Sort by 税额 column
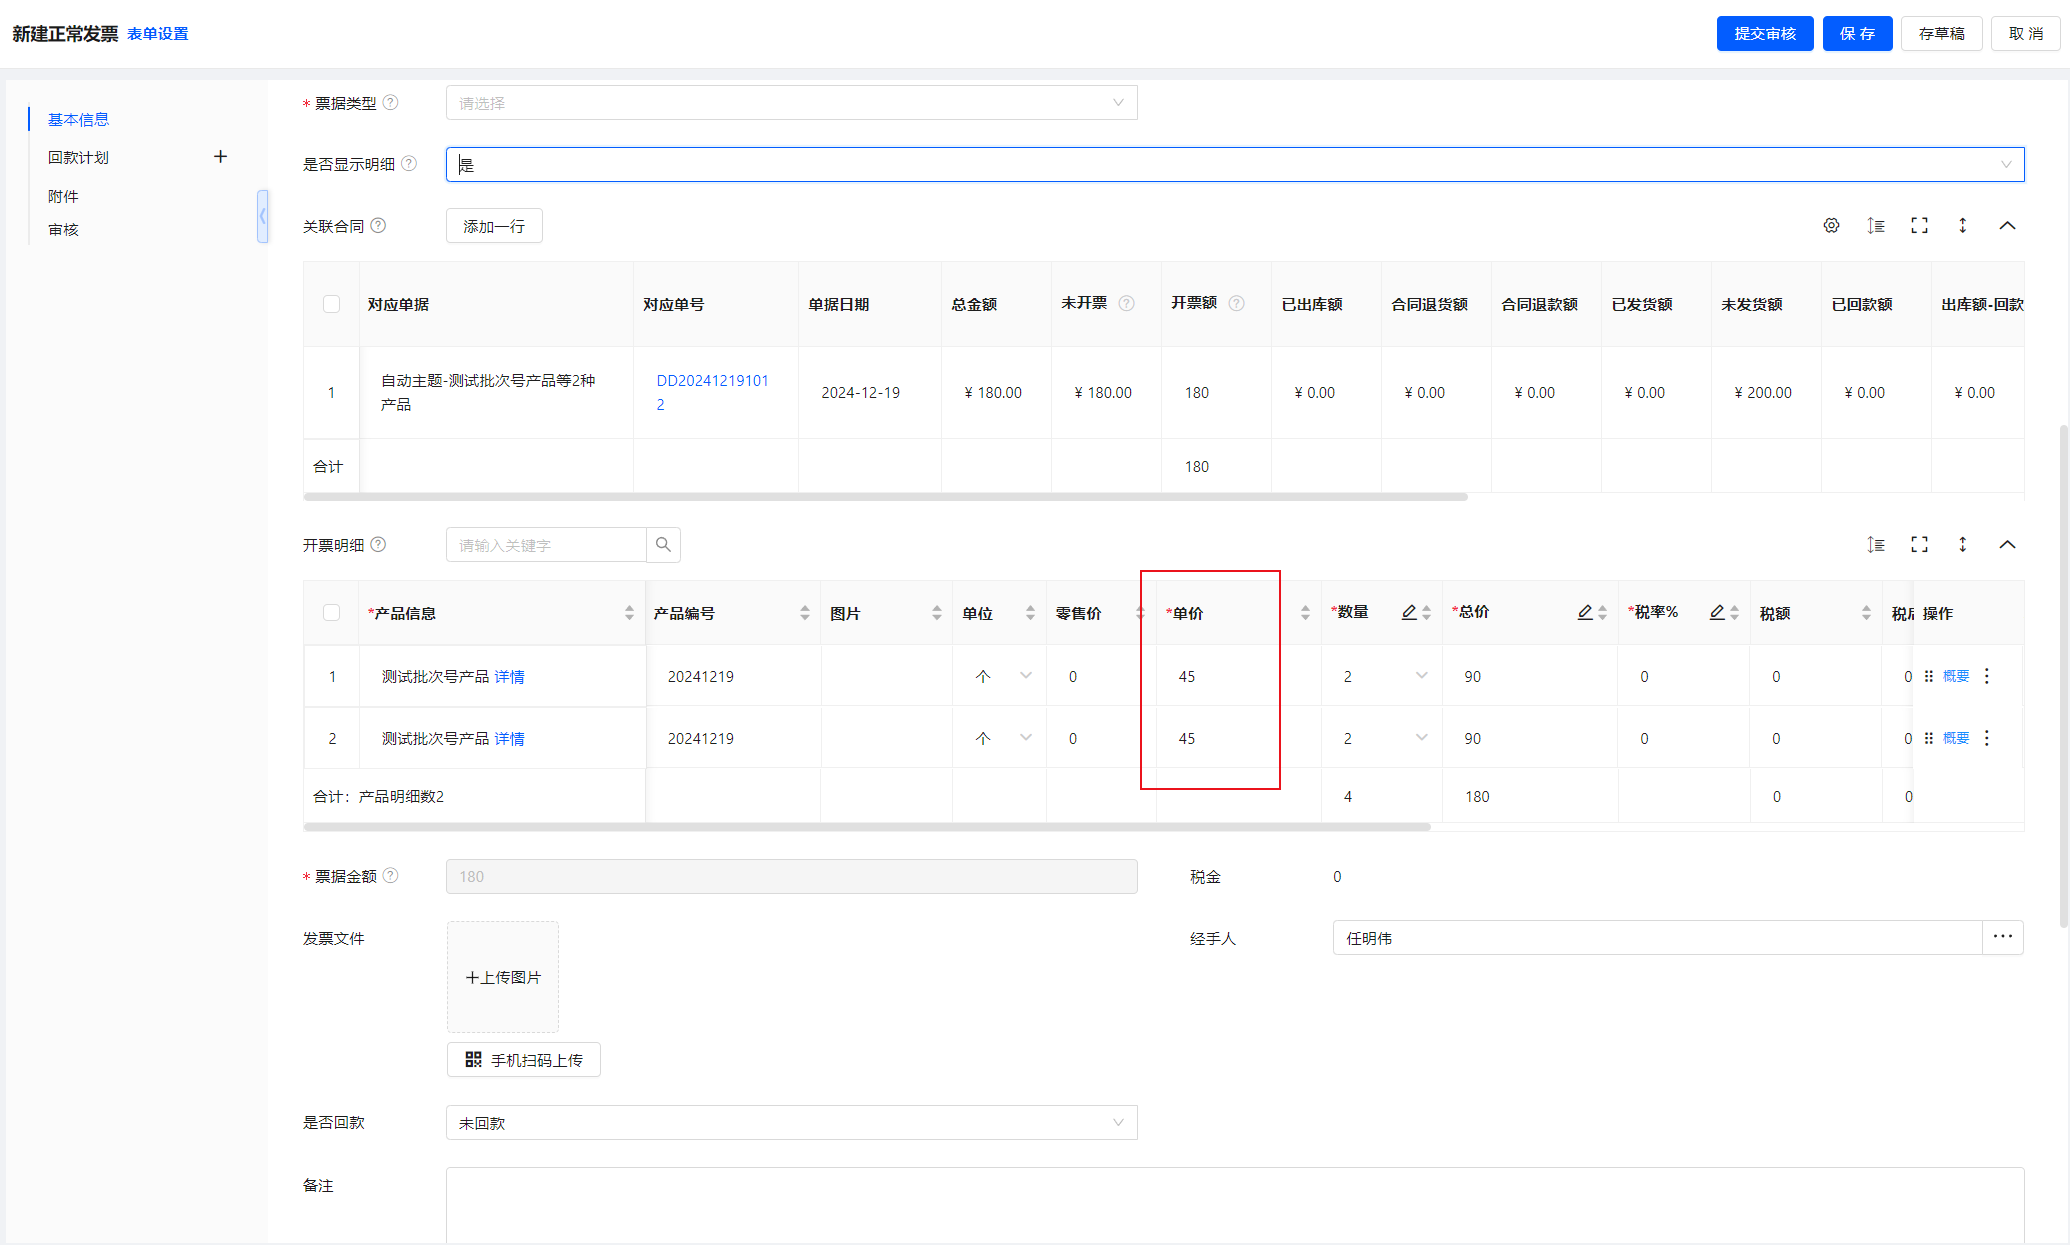 1866,613
